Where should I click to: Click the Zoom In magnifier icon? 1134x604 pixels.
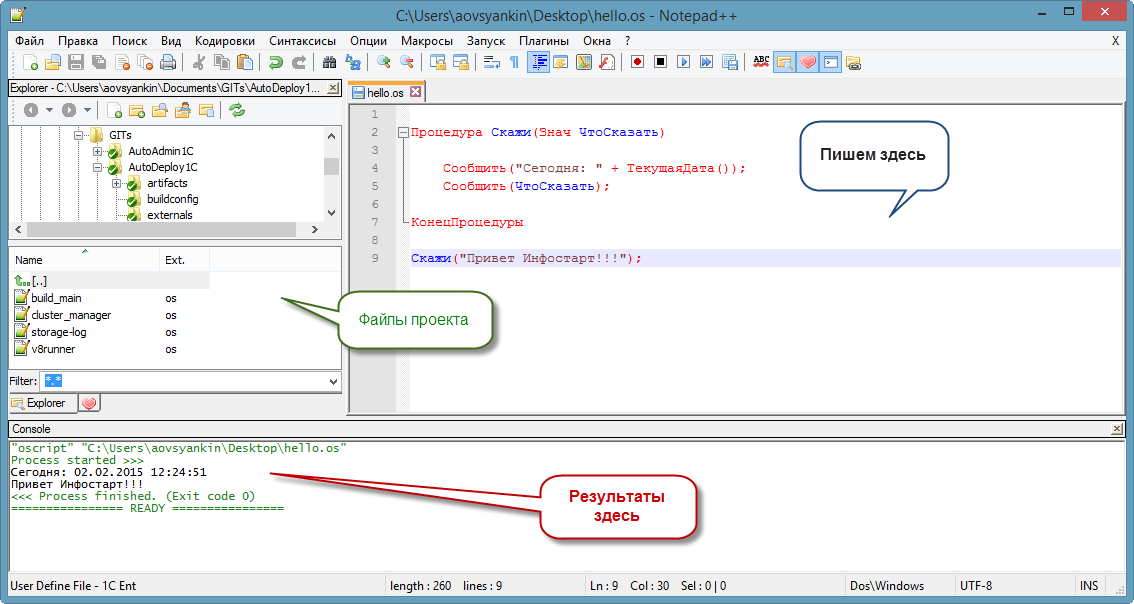pyautogui.click(x=383, y=62)
